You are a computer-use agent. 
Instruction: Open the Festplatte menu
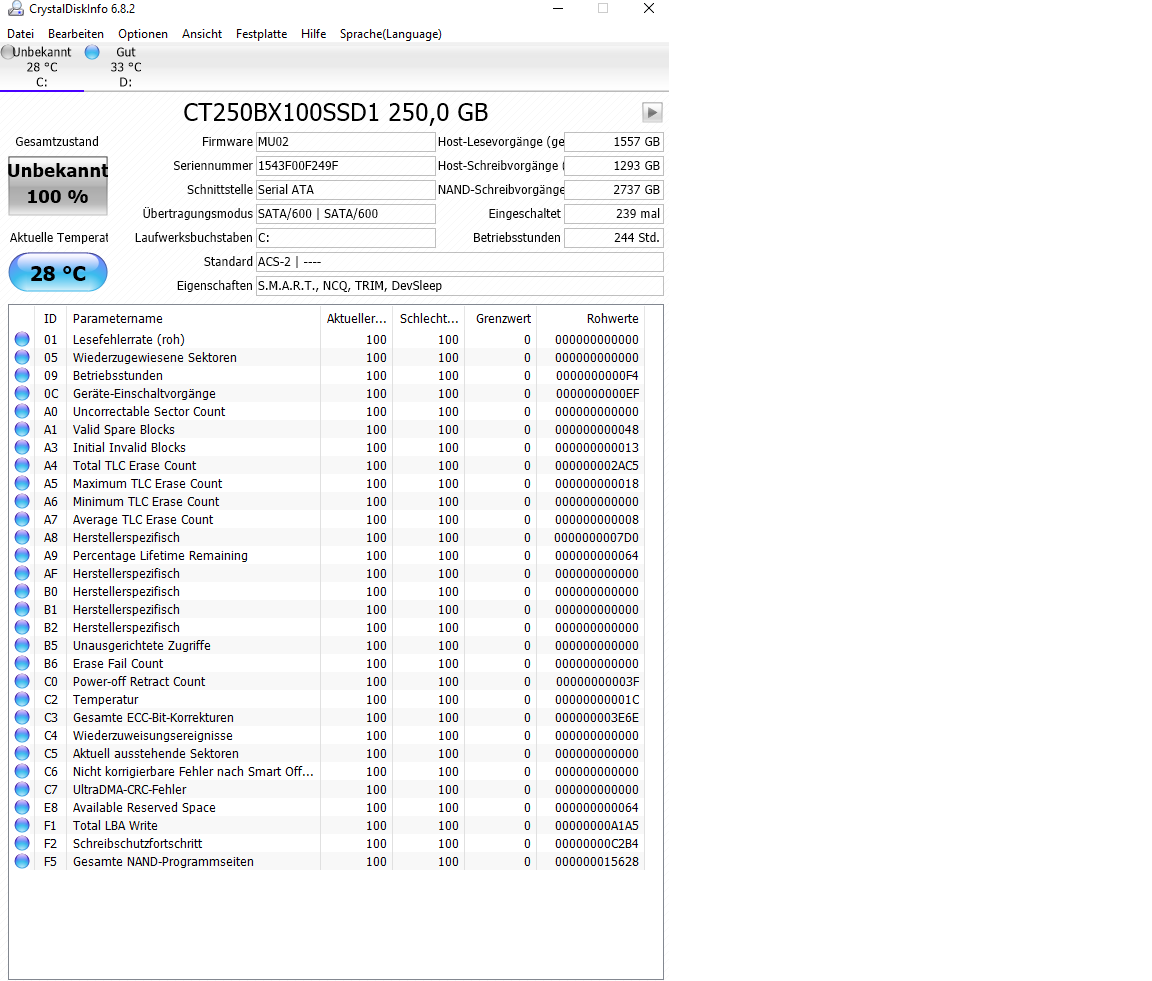(262, 34)
